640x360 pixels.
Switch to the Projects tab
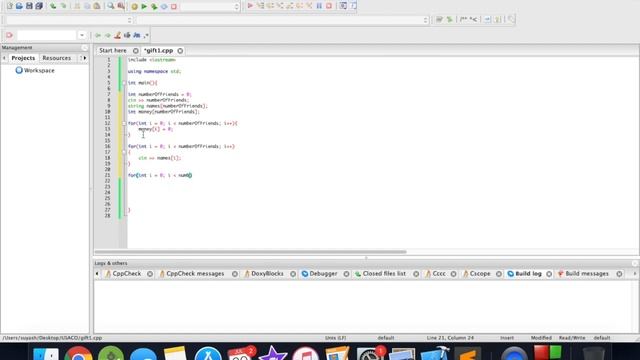click(x=23, y=58)
